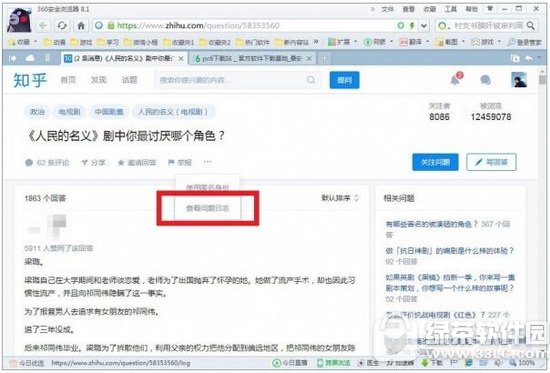Click the browser back arrow button
This screenshot has height=373, width=550.
click(x=43, y=26)
